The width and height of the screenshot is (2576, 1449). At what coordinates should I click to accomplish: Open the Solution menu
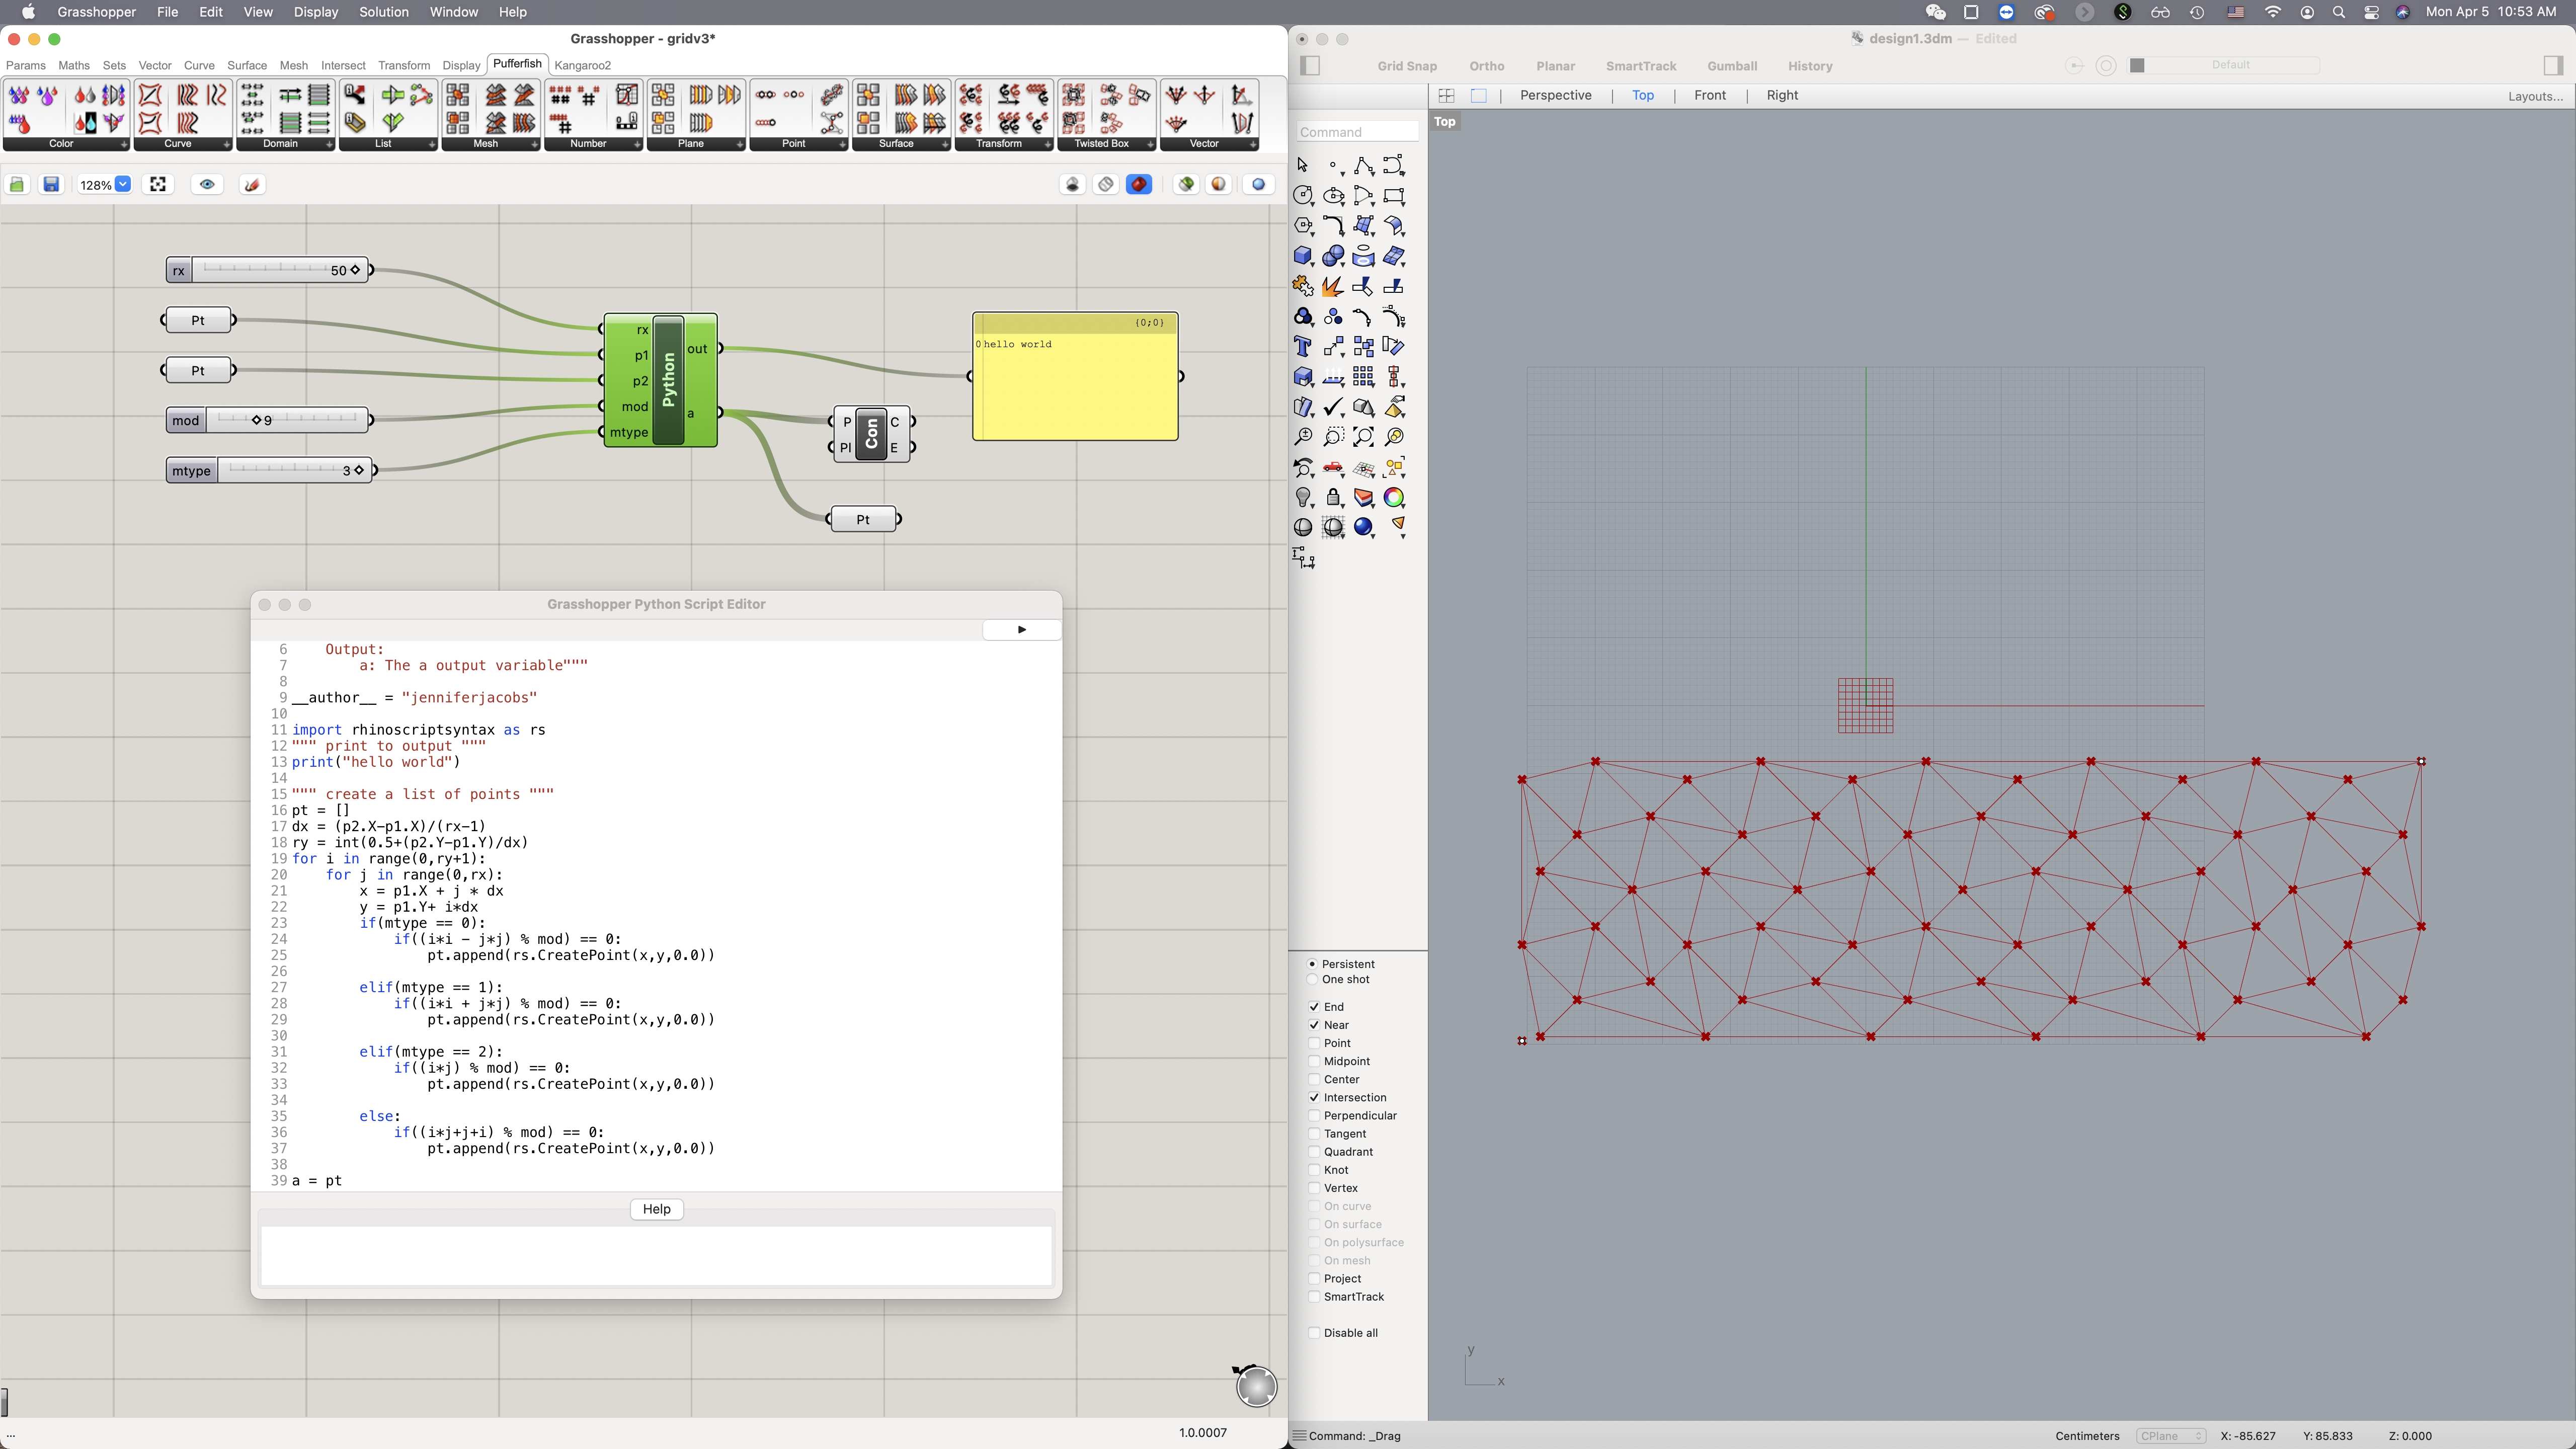(384, 12)
